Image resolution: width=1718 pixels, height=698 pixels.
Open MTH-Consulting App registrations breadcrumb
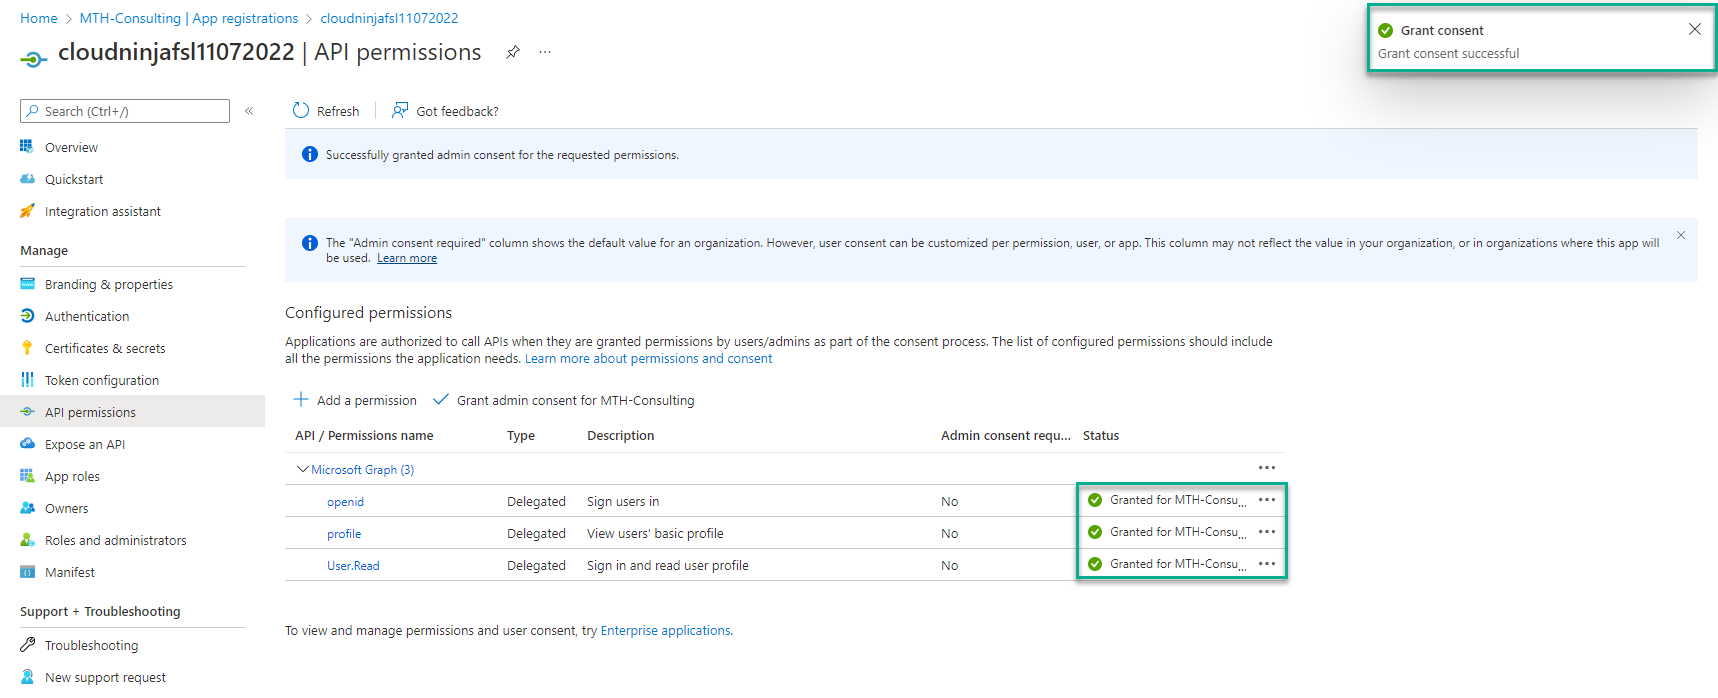(189, 18)
